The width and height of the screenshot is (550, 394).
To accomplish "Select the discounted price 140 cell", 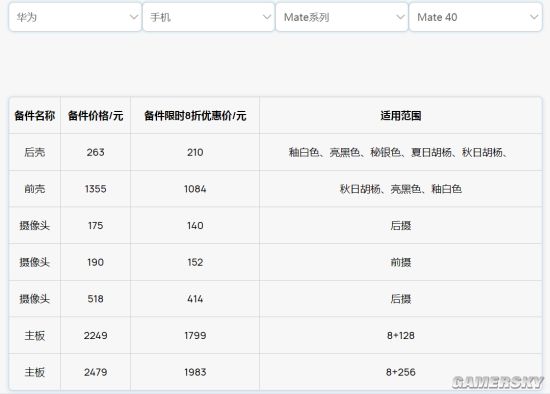I will 195,225.
